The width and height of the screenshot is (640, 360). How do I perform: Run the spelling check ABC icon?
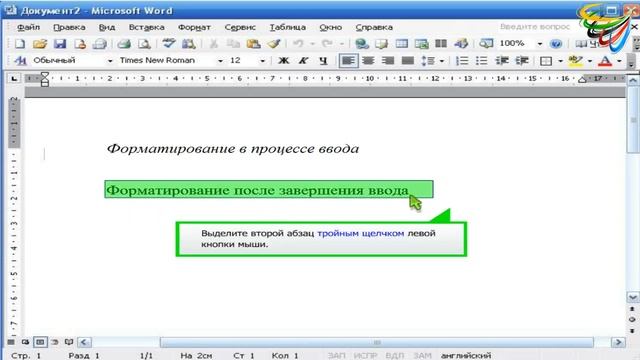[x=168, y=44]
